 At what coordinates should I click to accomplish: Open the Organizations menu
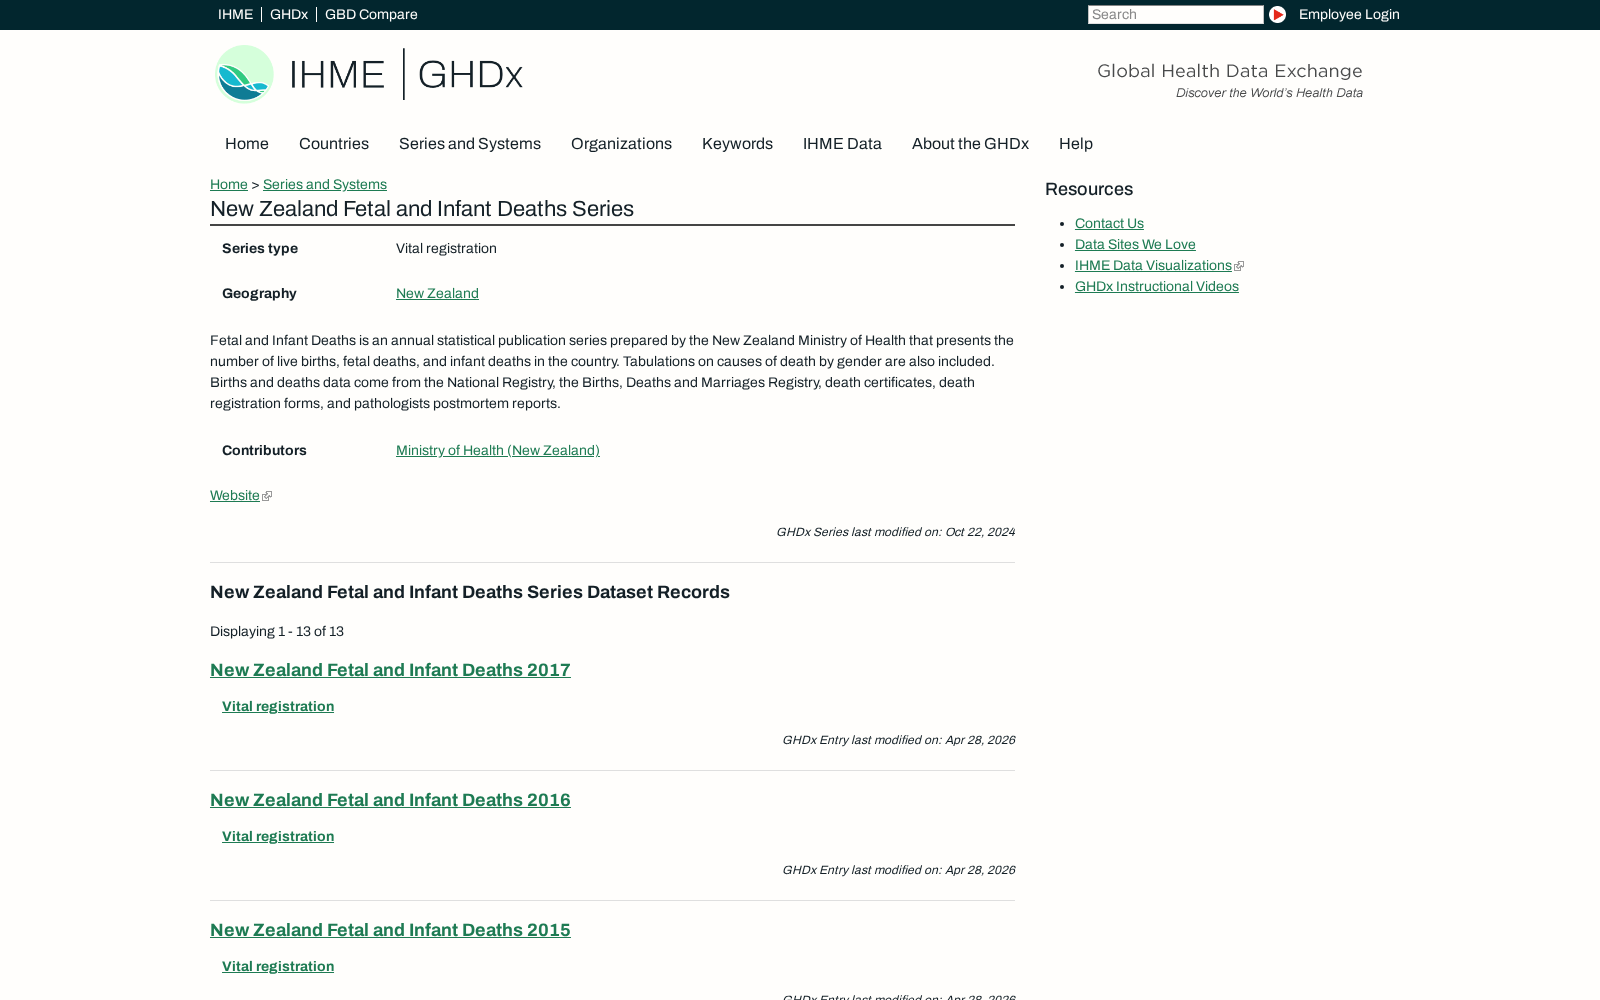click(x=621, y=144)
